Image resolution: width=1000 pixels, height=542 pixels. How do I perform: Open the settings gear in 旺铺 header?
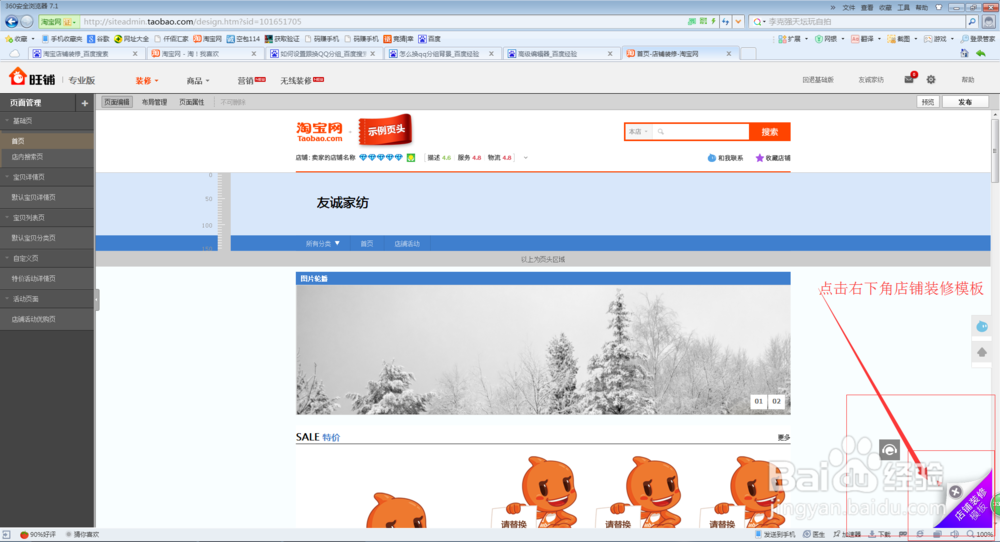tap(931, 80)
